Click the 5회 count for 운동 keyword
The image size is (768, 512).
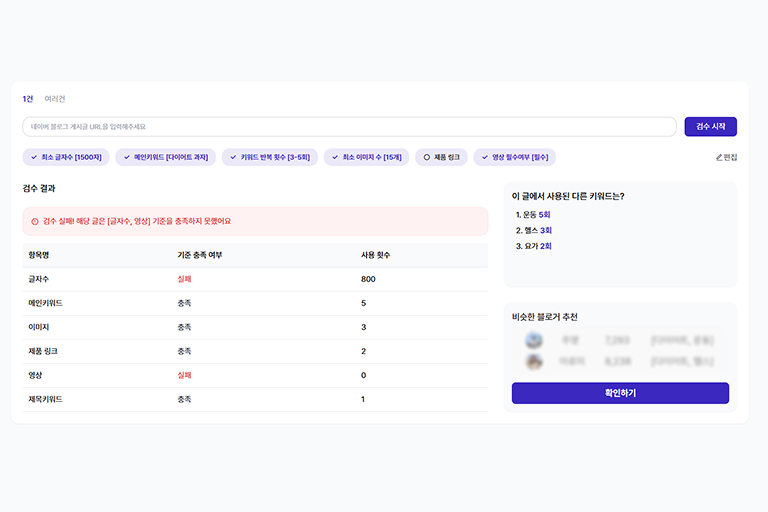[544, 215]
